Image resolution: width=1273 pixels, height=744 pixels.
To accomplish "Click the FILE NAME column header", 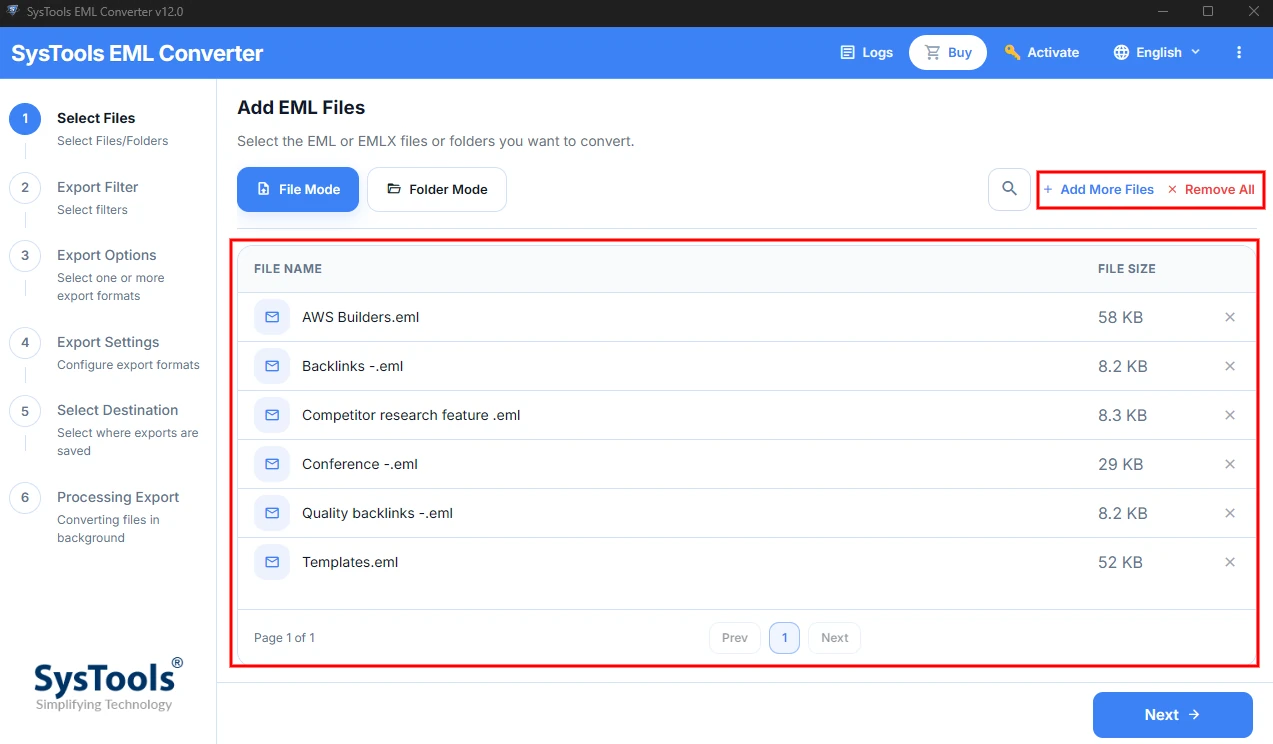I will [x=288, y=269].
